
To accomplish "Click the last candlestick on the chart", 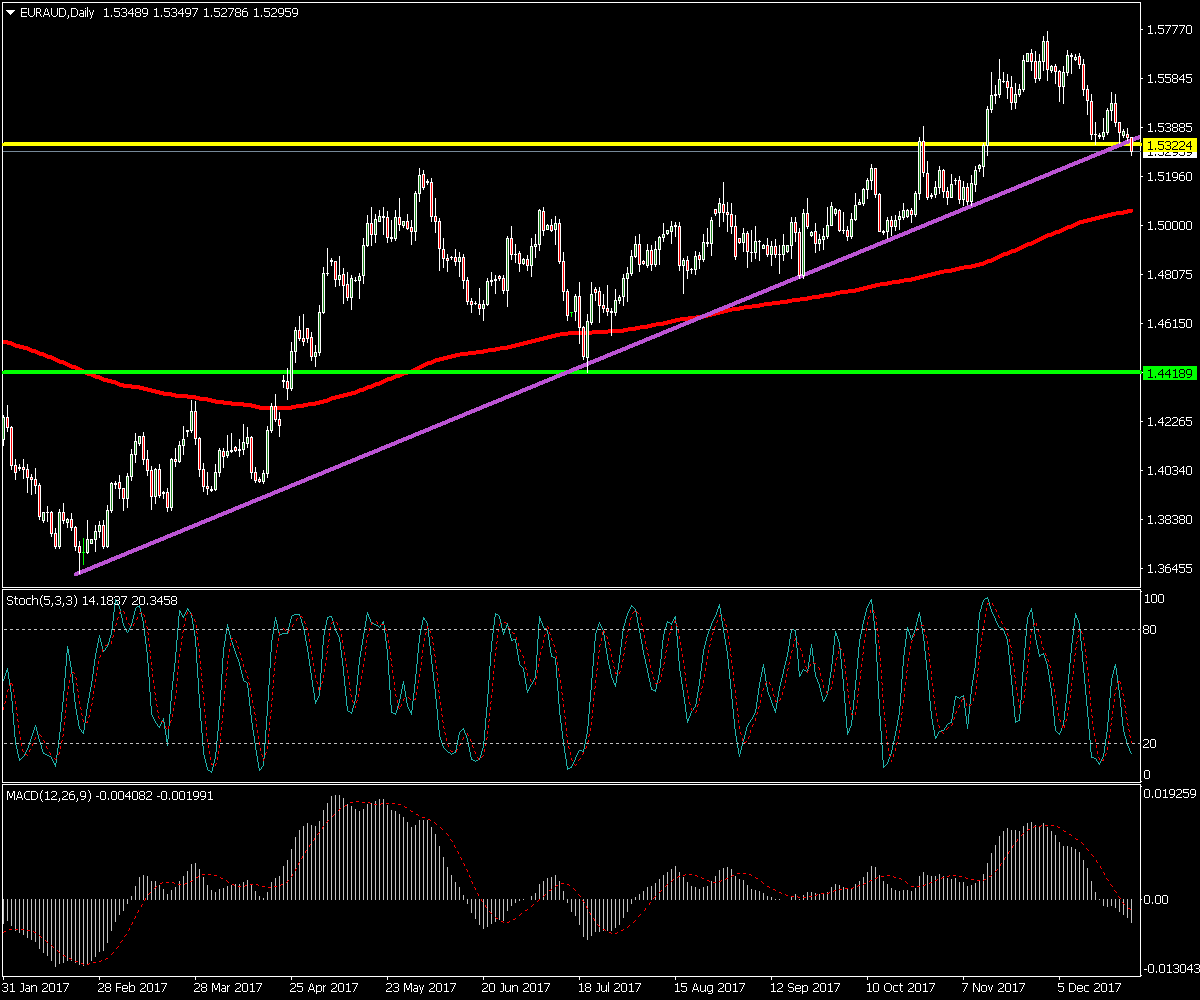I will coord(1133,146).
